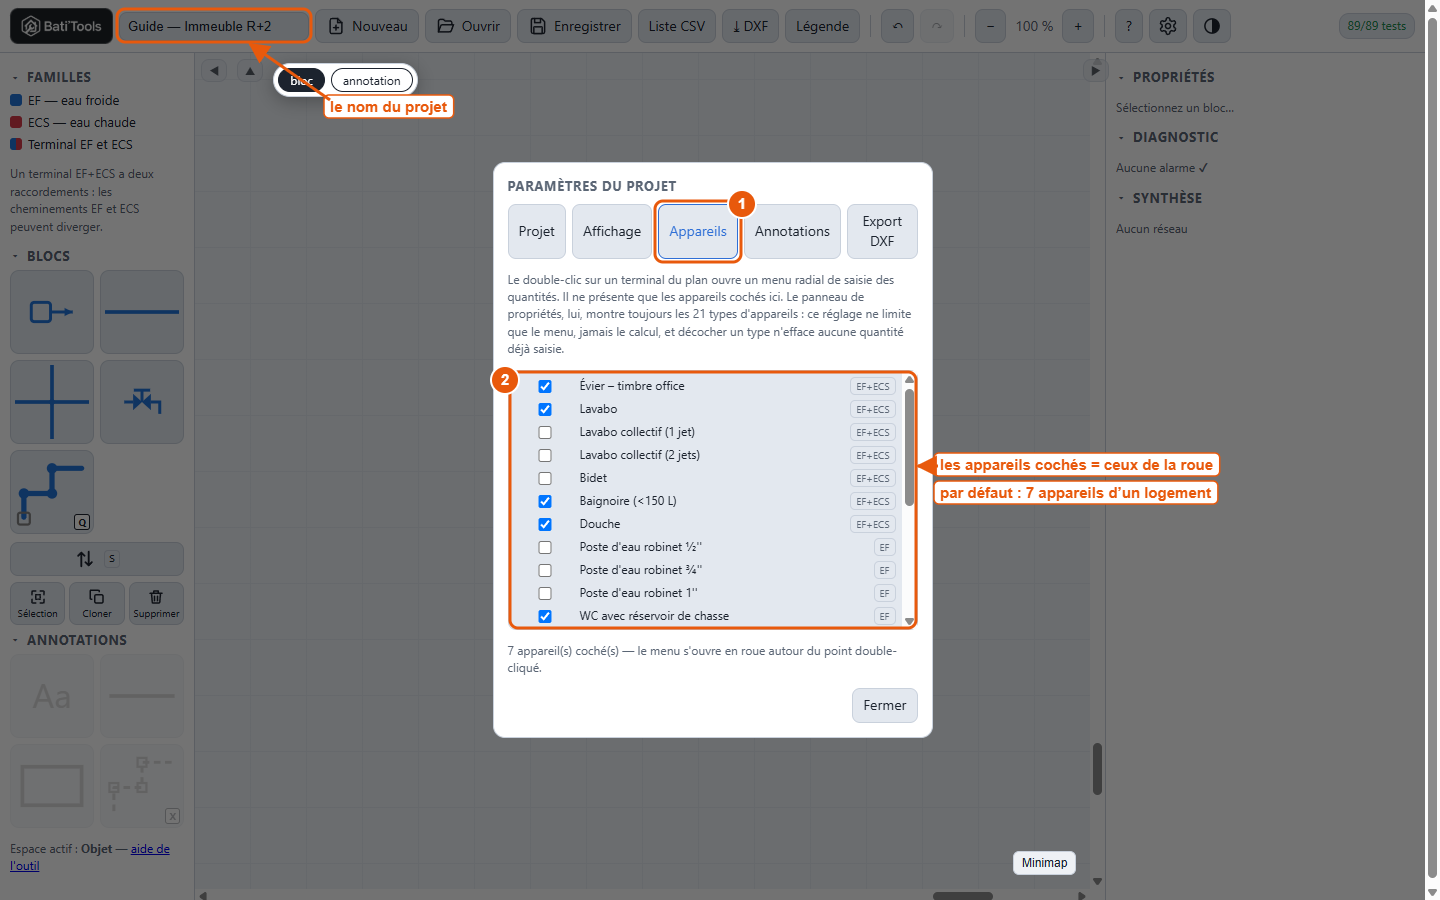1440x900 pixels.
Task: Redo the last undone action
Action: [x=937, y=26]
